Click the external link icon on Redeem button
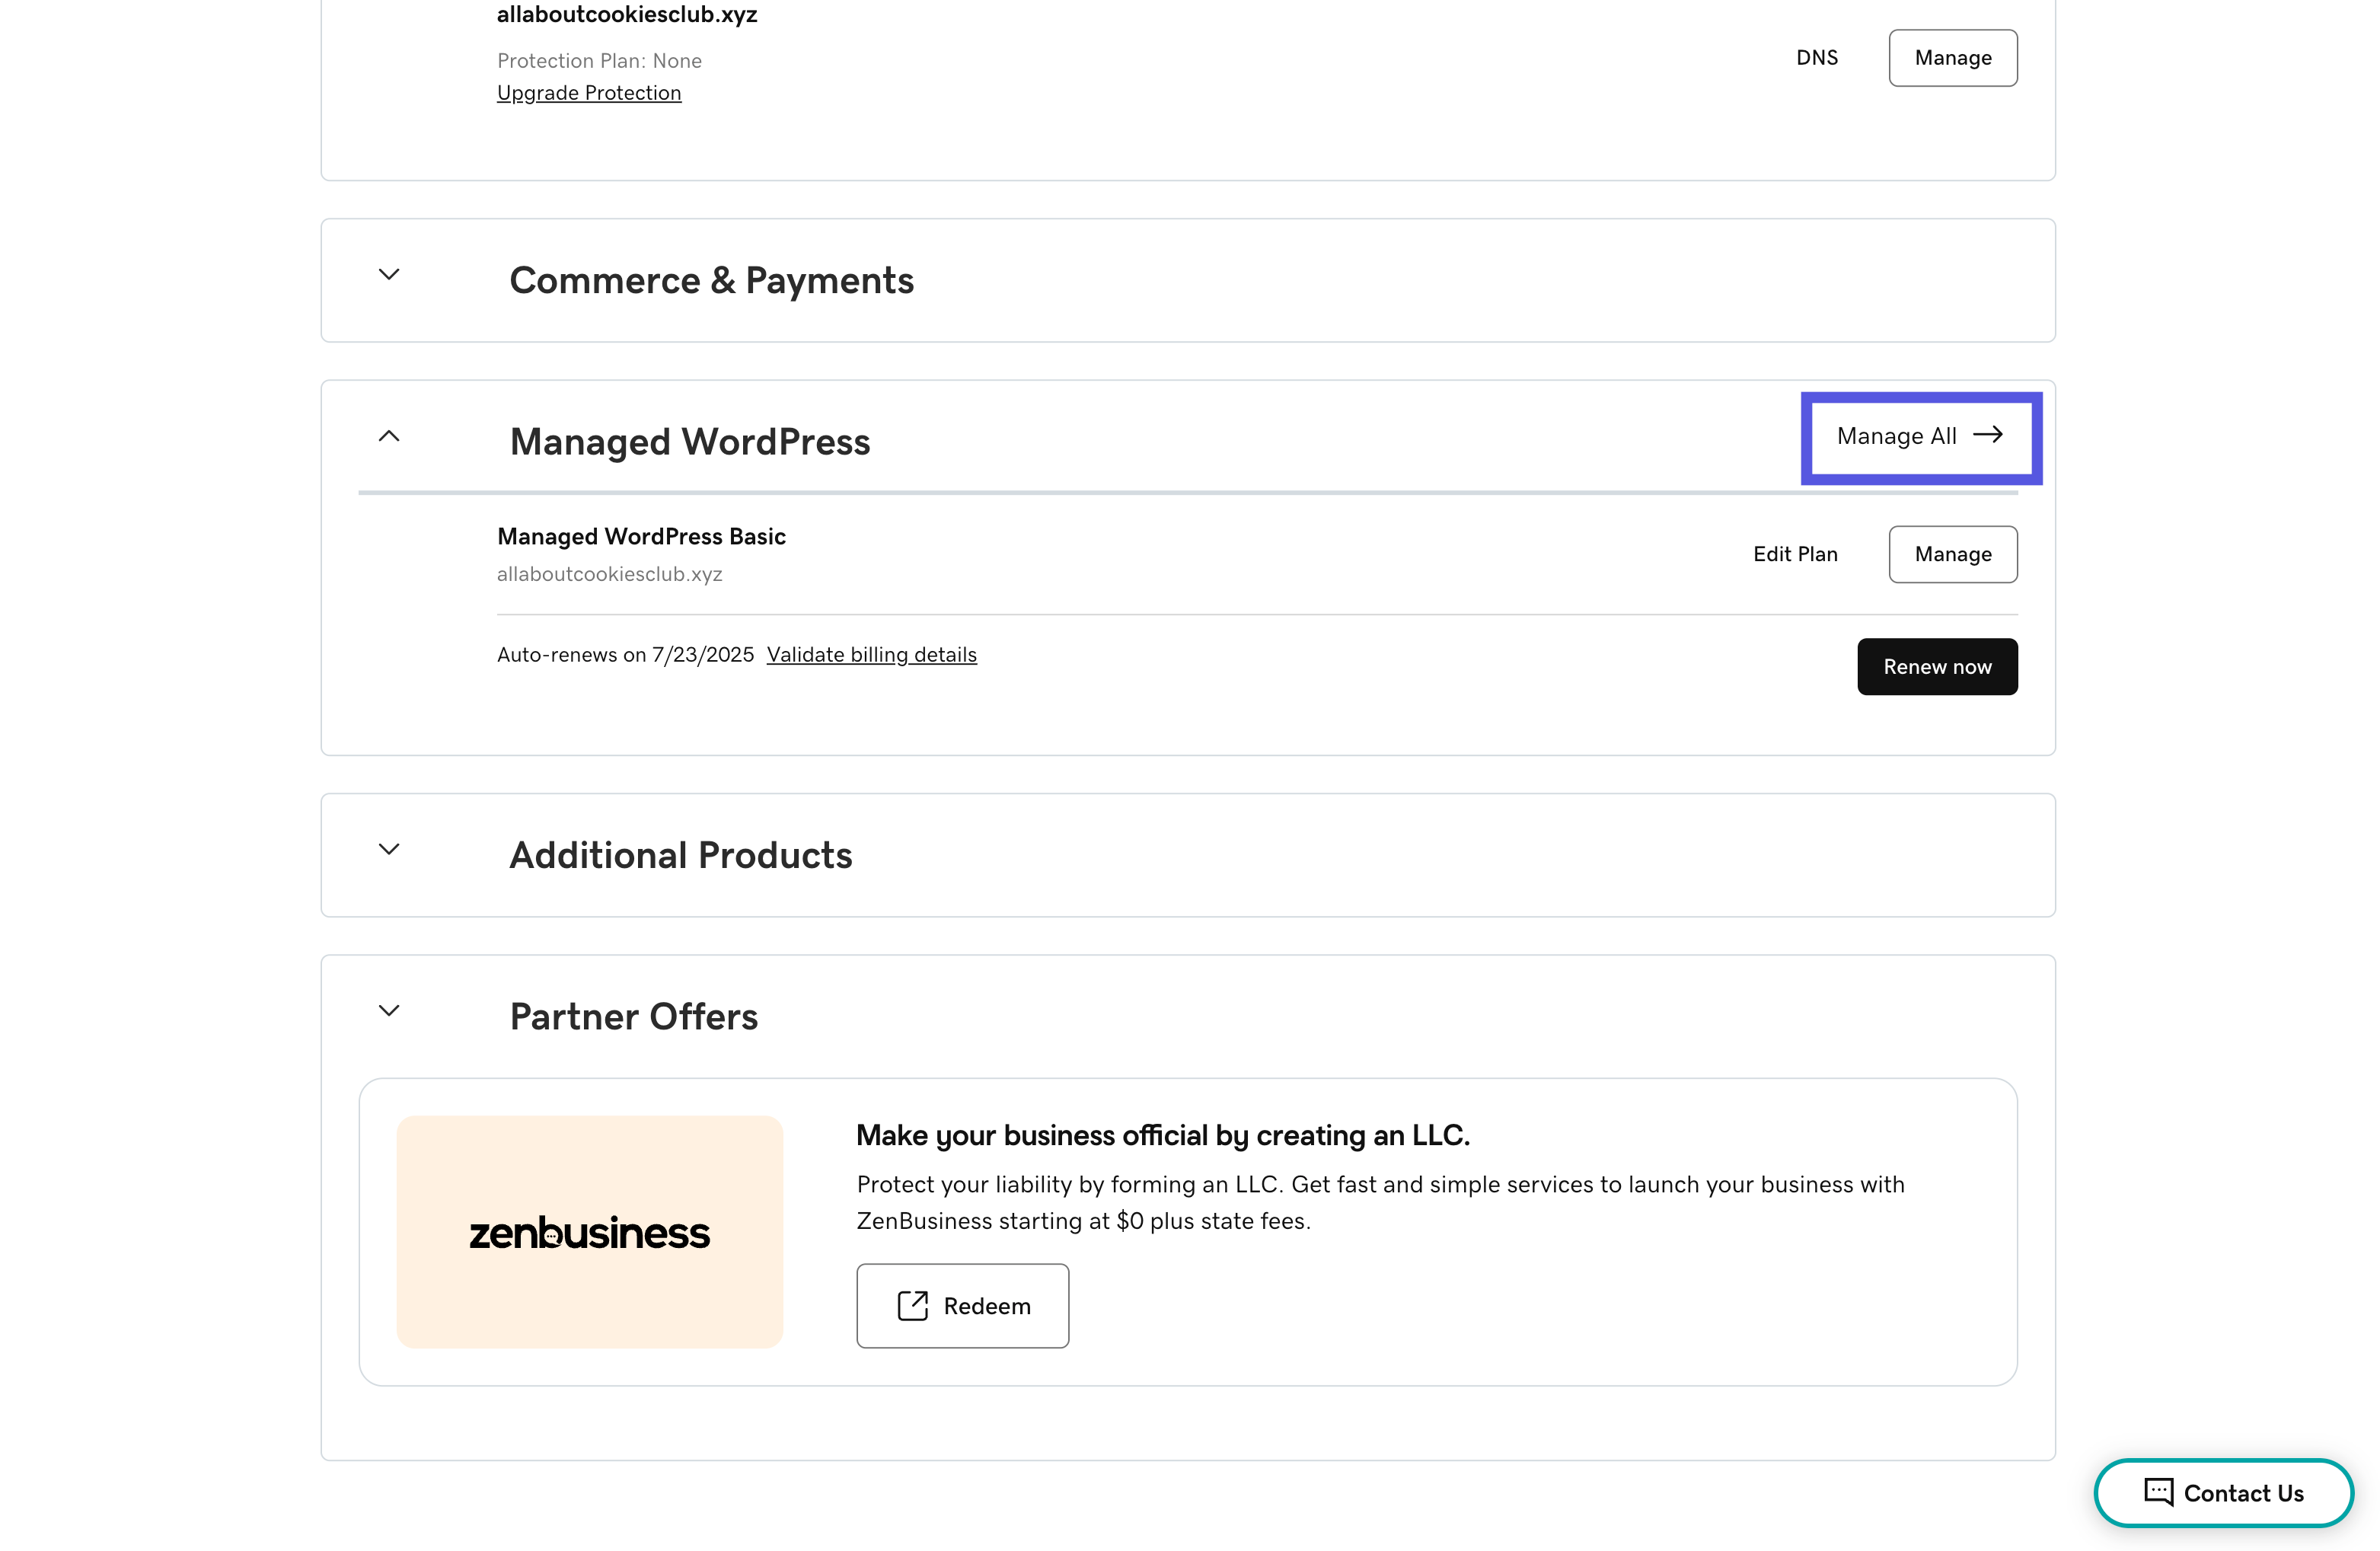2380x1551 pixels. pos(912,1305)
